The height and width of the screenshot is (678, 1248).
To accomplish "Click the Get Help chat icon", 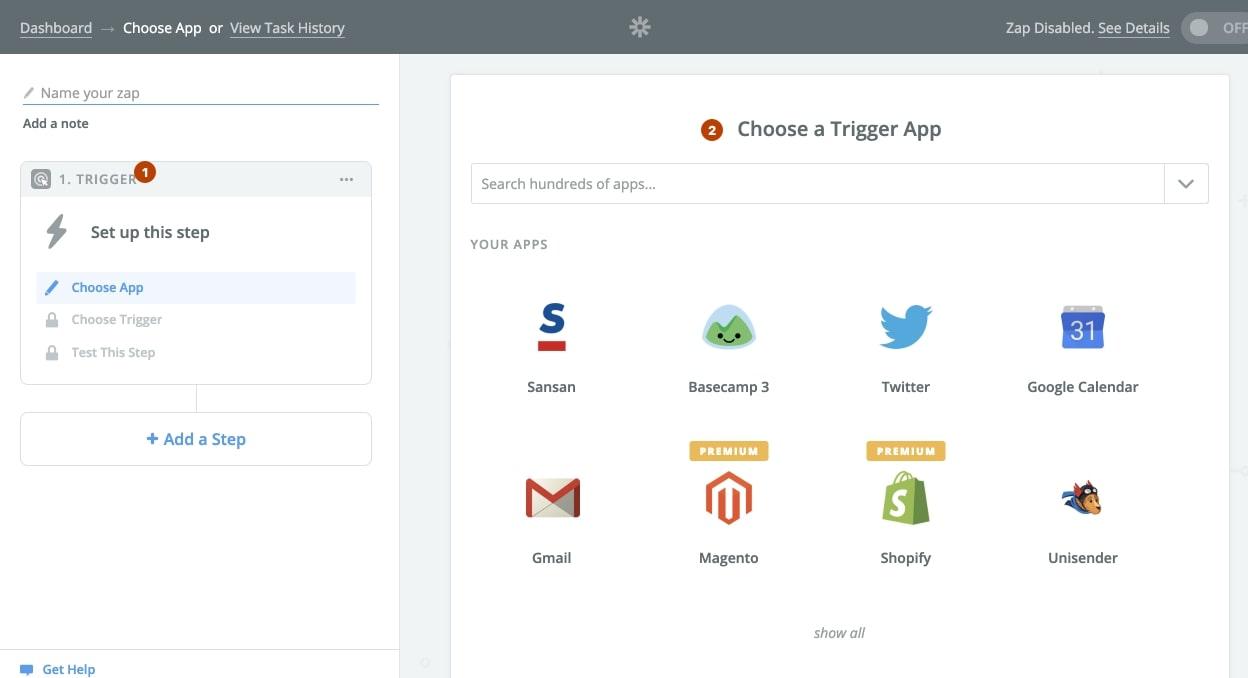I will coord(27,669).
